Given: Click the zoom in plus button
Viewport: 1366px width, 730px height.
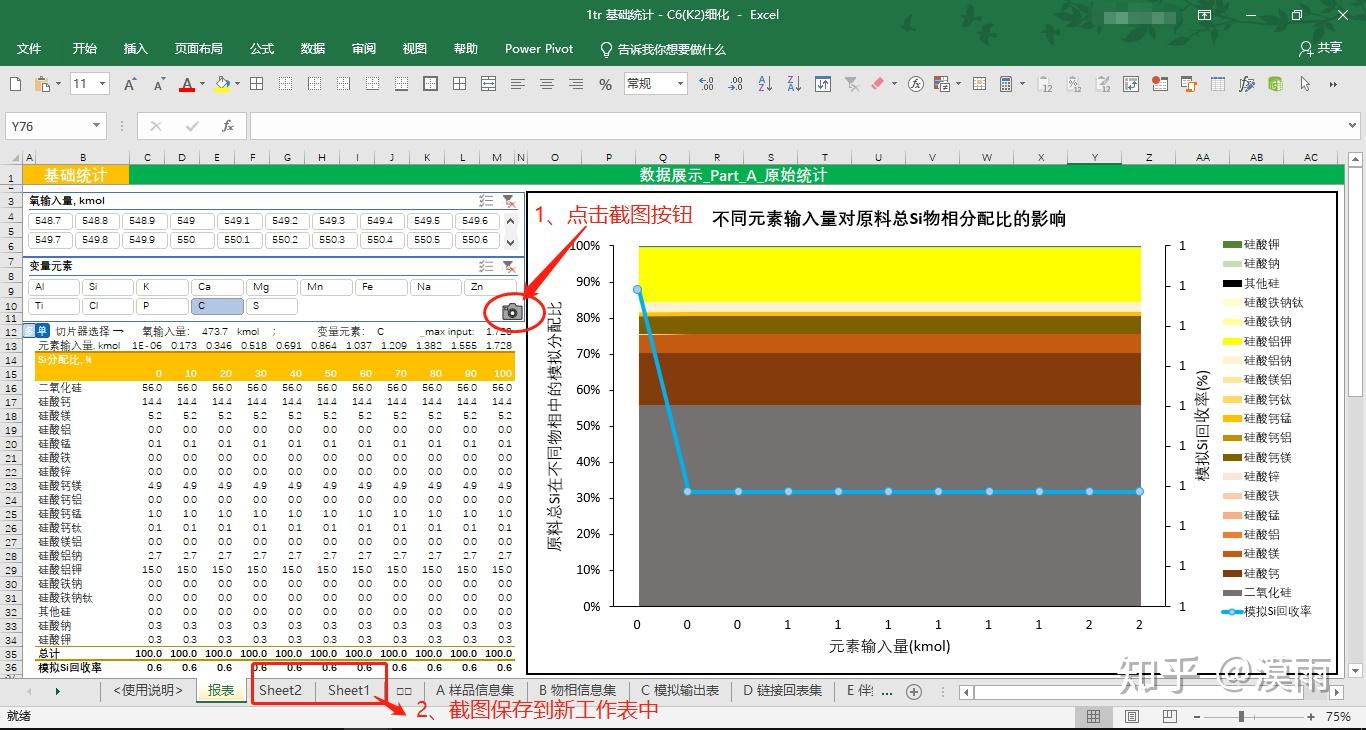Looking at the screenshot, I should pyautogui.click(x=1311, y=717).
